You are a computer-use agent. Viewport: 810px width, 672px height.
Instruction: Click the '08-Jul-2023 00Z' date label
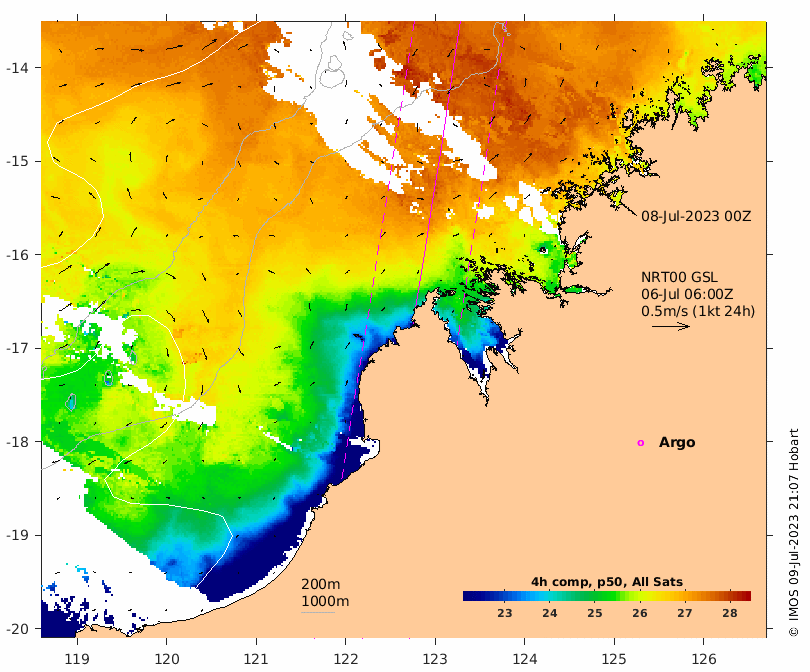[x=696, y=216]
